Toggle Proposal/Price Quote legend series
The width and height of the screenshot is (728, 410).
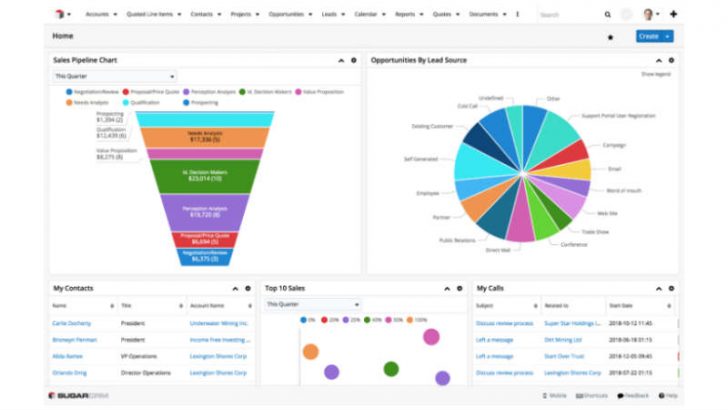[x=151, y=92]
